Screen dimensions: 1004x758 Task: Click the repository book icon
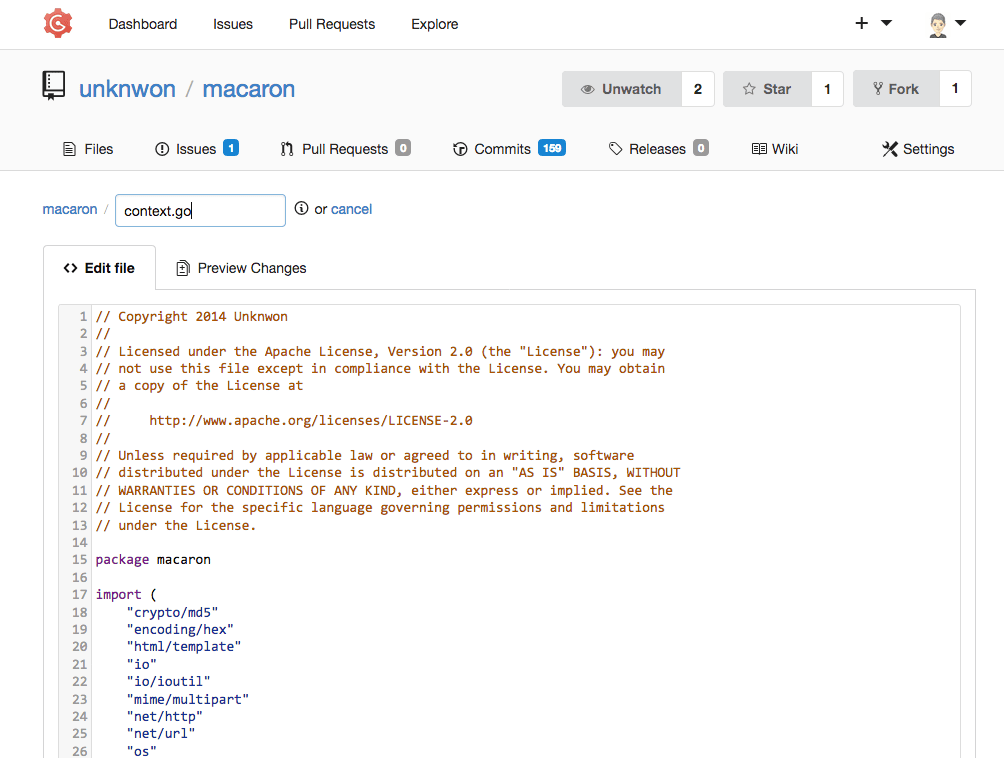54,87
